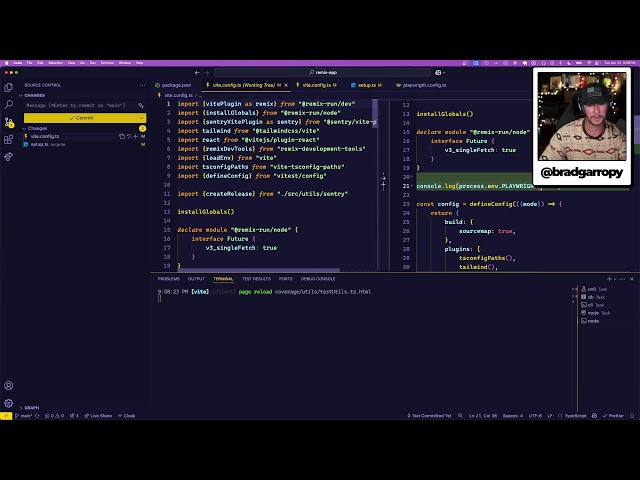Click the notifications bell in status bar
This screenshot has height=480, width=640.
coord(632,416)
